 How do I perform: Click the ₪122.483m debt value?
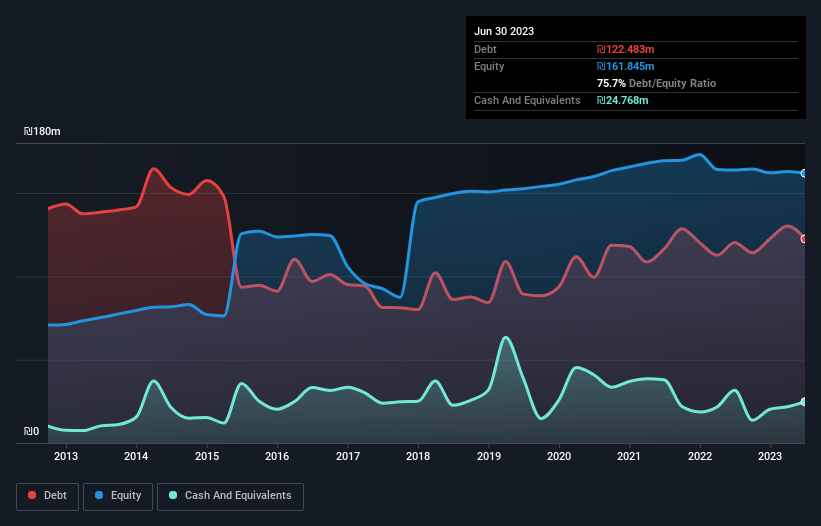(626, 49)
